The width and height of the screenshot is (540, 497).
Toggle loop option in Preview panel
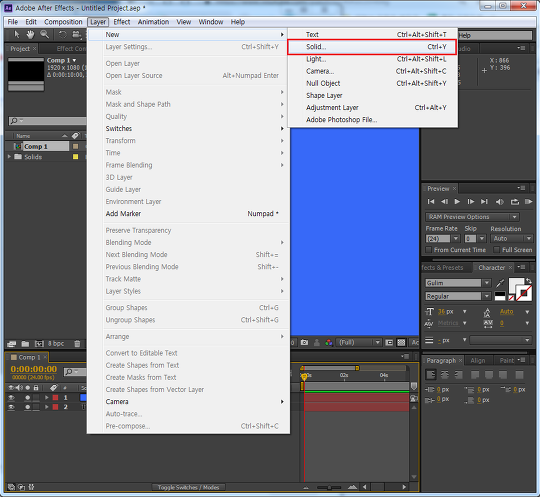515,202
